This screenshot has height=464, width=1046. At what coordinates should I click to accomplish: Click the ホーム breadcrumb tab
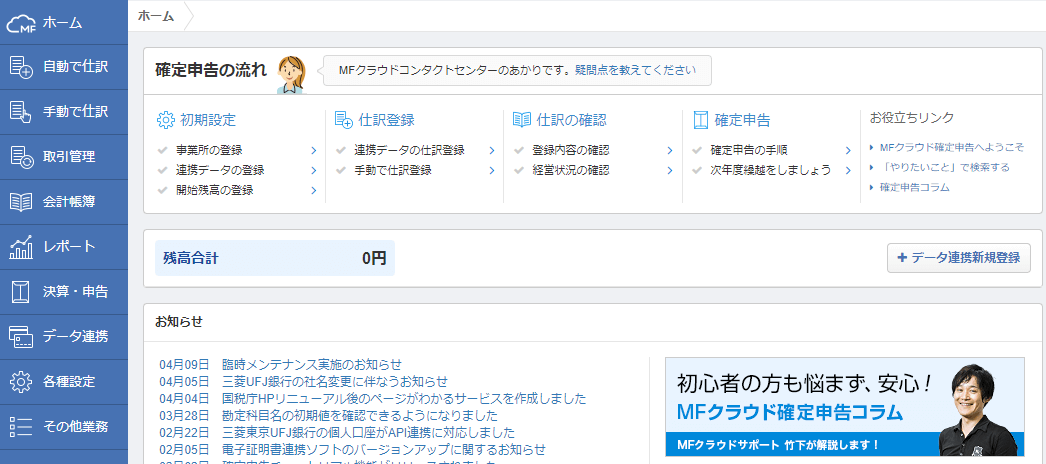point(155,16)
